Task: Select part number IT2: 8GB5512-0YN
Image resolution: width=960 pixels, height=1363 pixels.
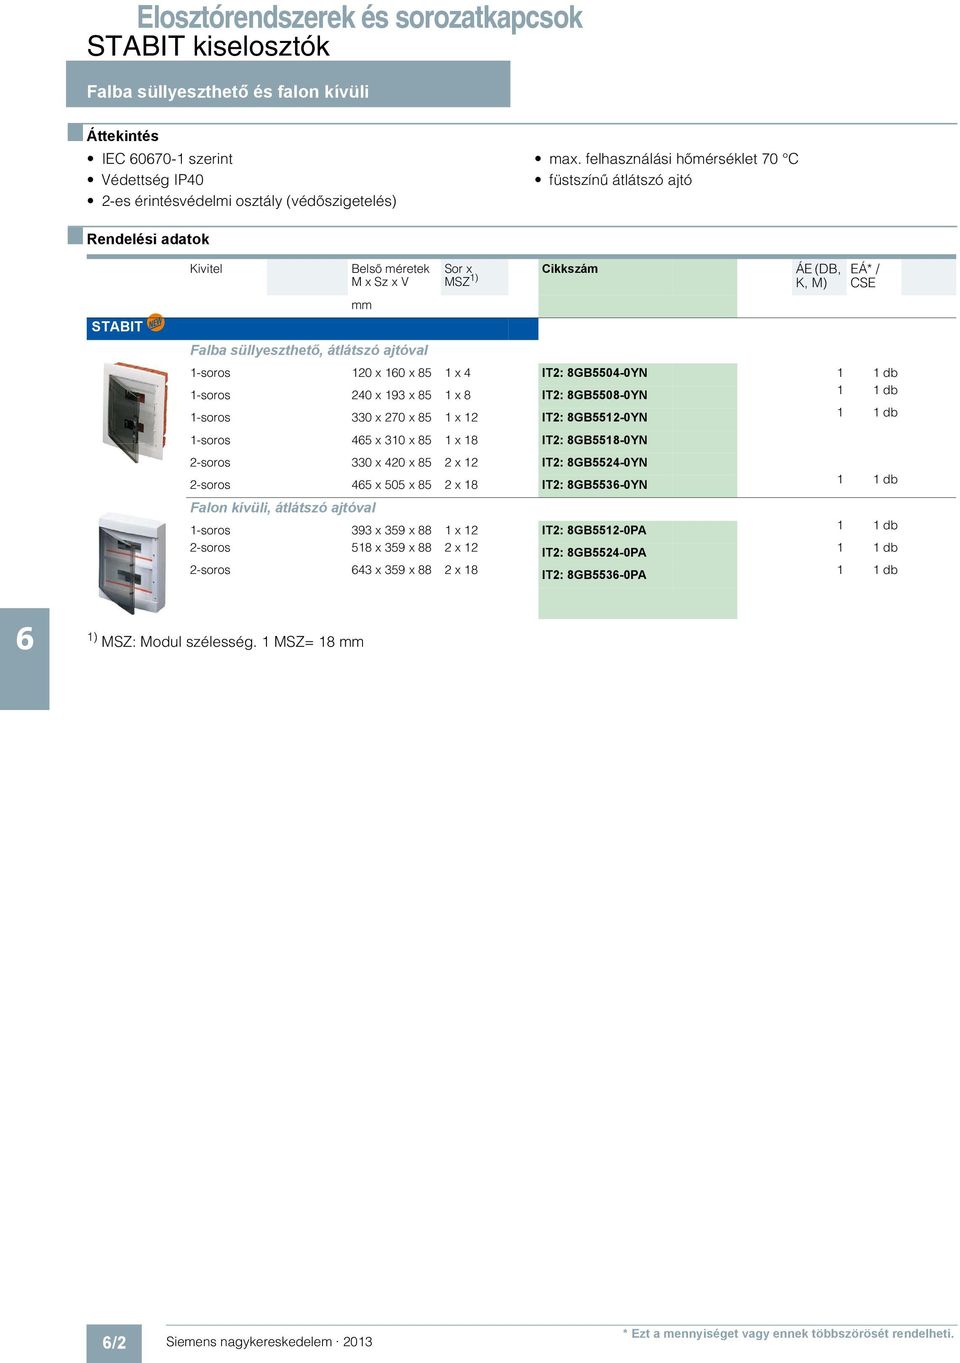Action: (594, 418)
